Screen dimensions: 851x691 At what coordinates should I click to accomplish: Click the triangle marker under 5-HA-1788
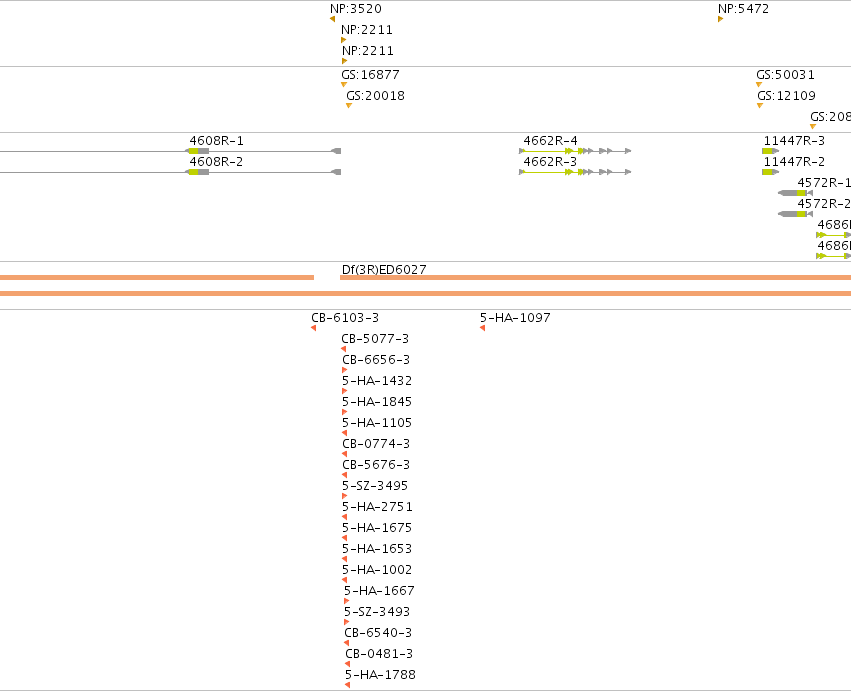click(347, 685)
